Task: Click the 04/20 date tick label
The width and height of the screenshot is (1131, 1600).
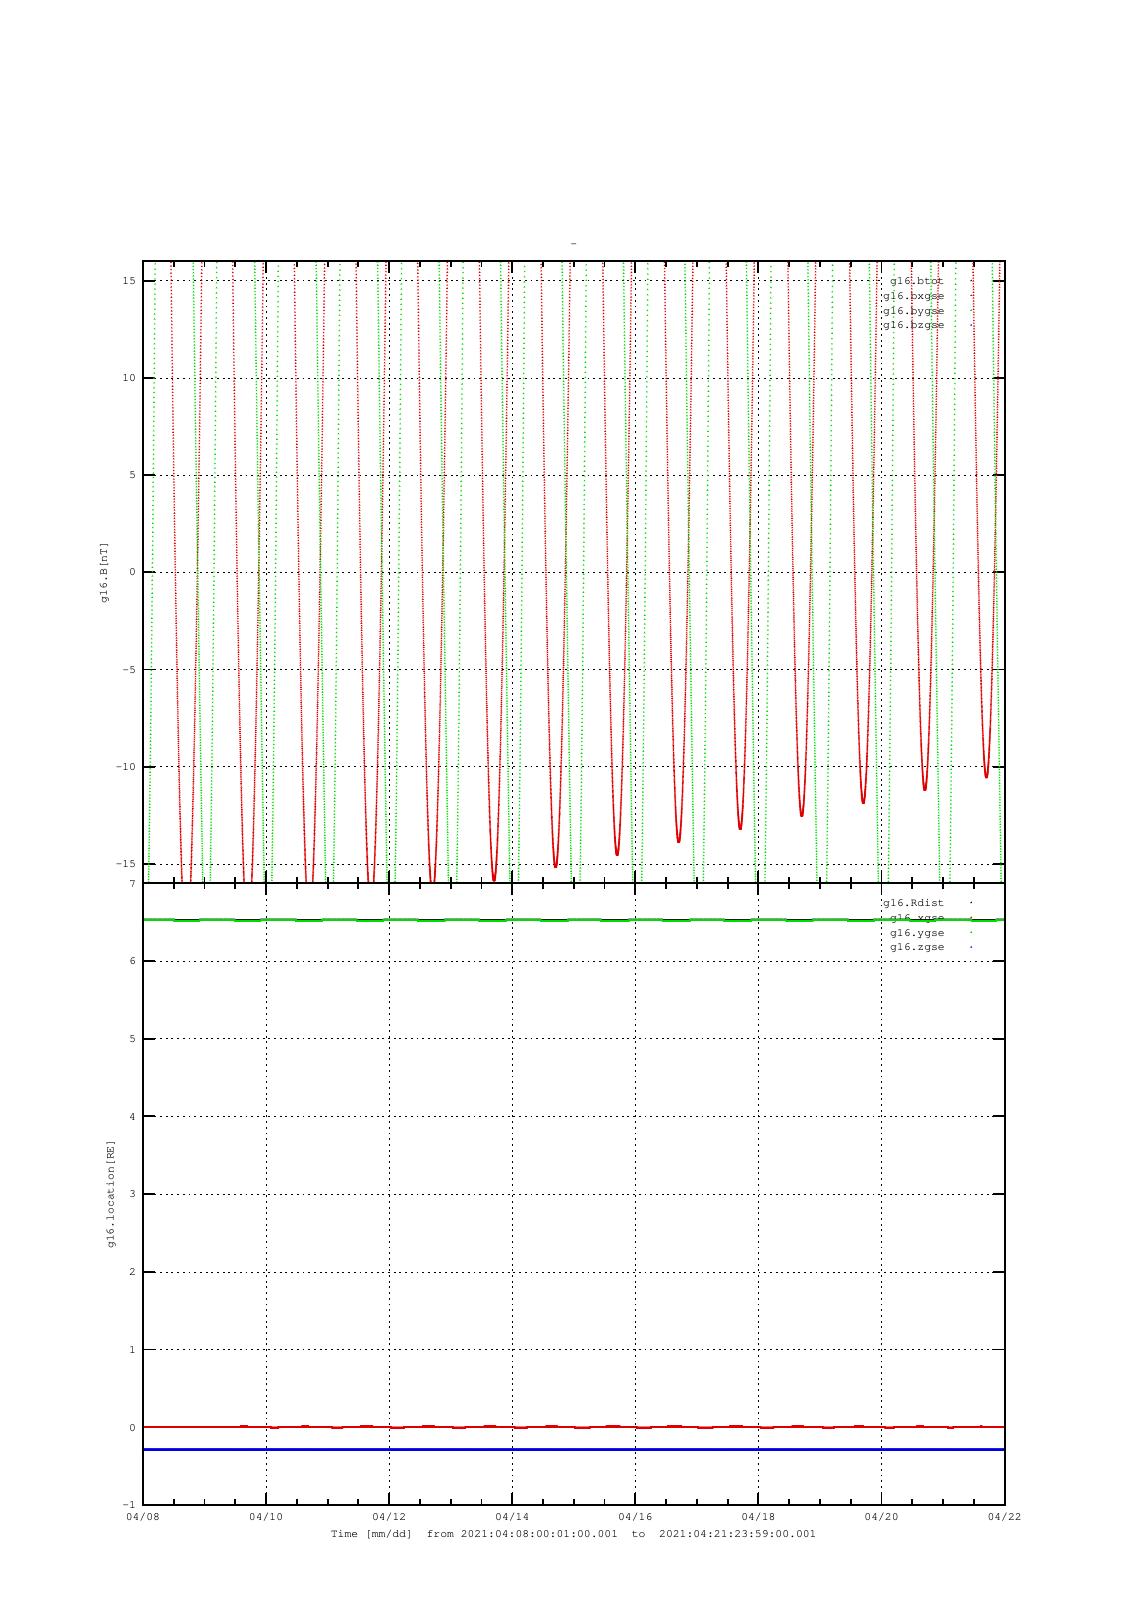Action: (881, 1517)
